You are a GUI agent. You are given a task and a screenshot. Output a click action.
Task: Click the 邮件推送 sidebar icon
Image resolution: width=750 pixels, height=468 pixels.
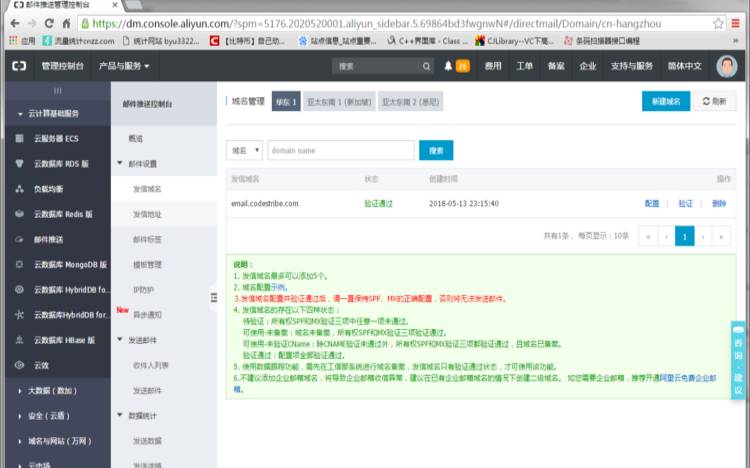pos(20,239)
